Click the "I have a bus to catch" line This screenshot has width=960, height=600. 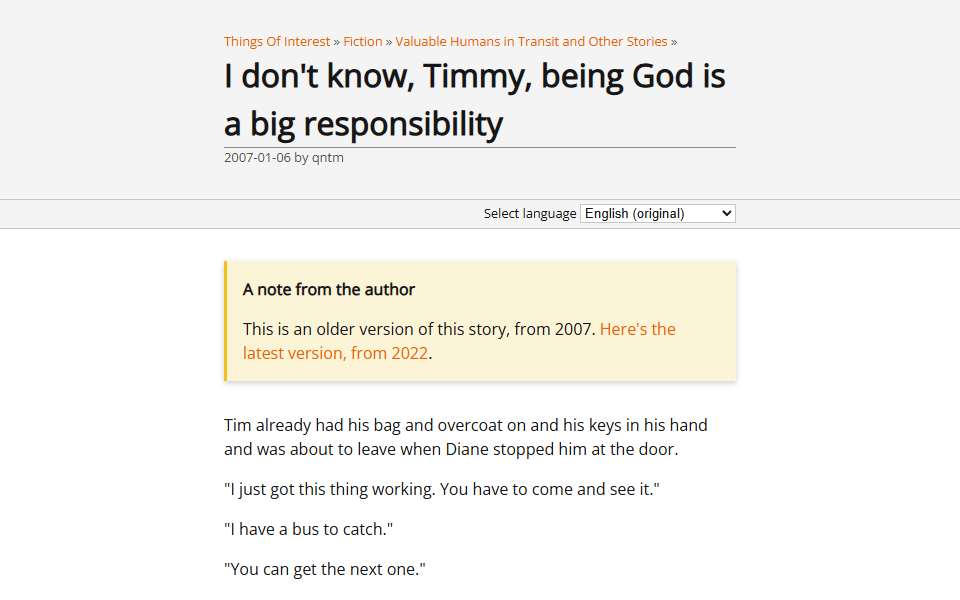tap(308, 530)
